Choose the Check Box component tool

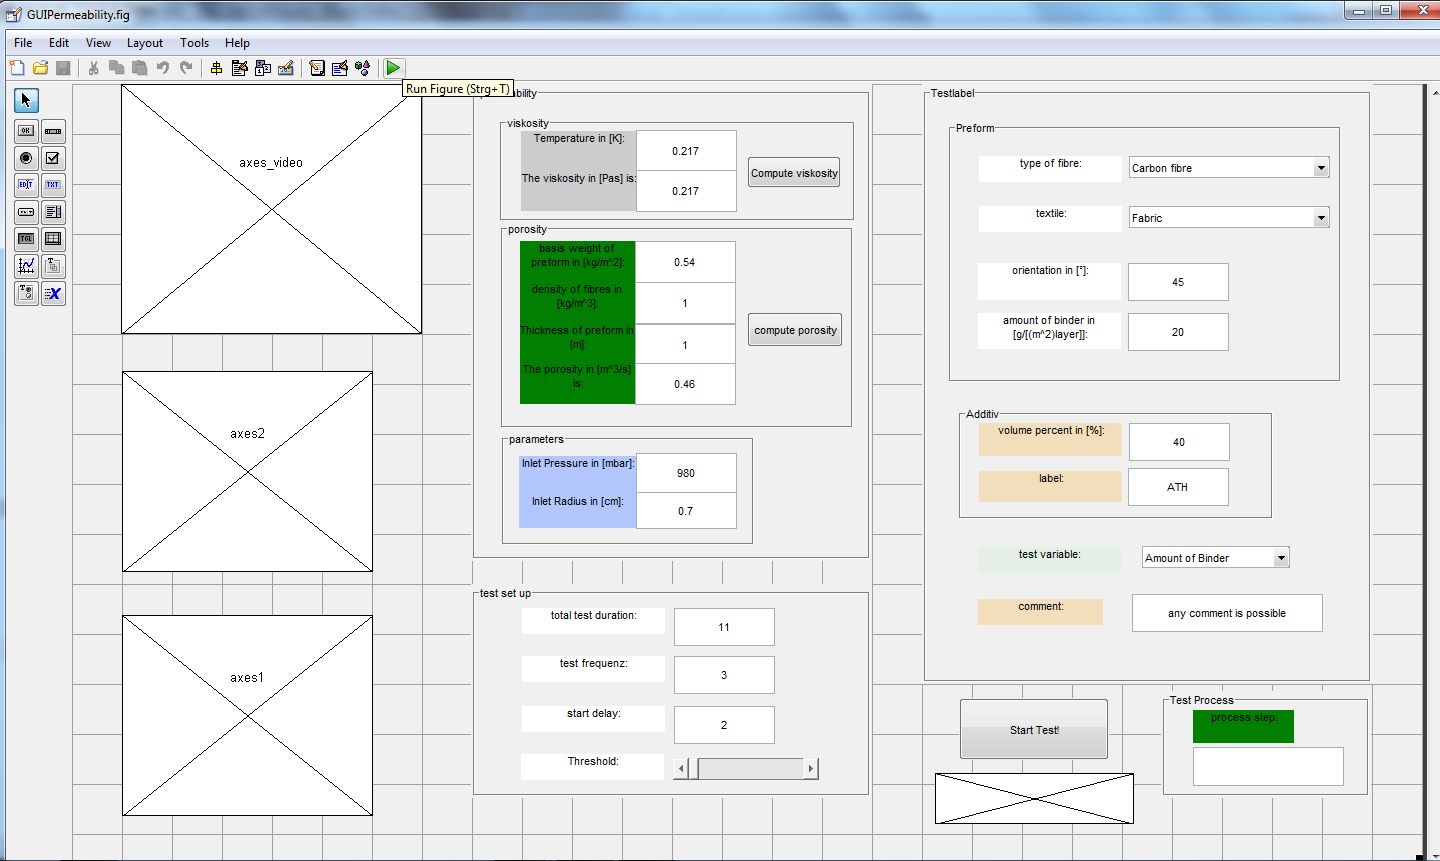pyautogui.click(x=53, y=158)
